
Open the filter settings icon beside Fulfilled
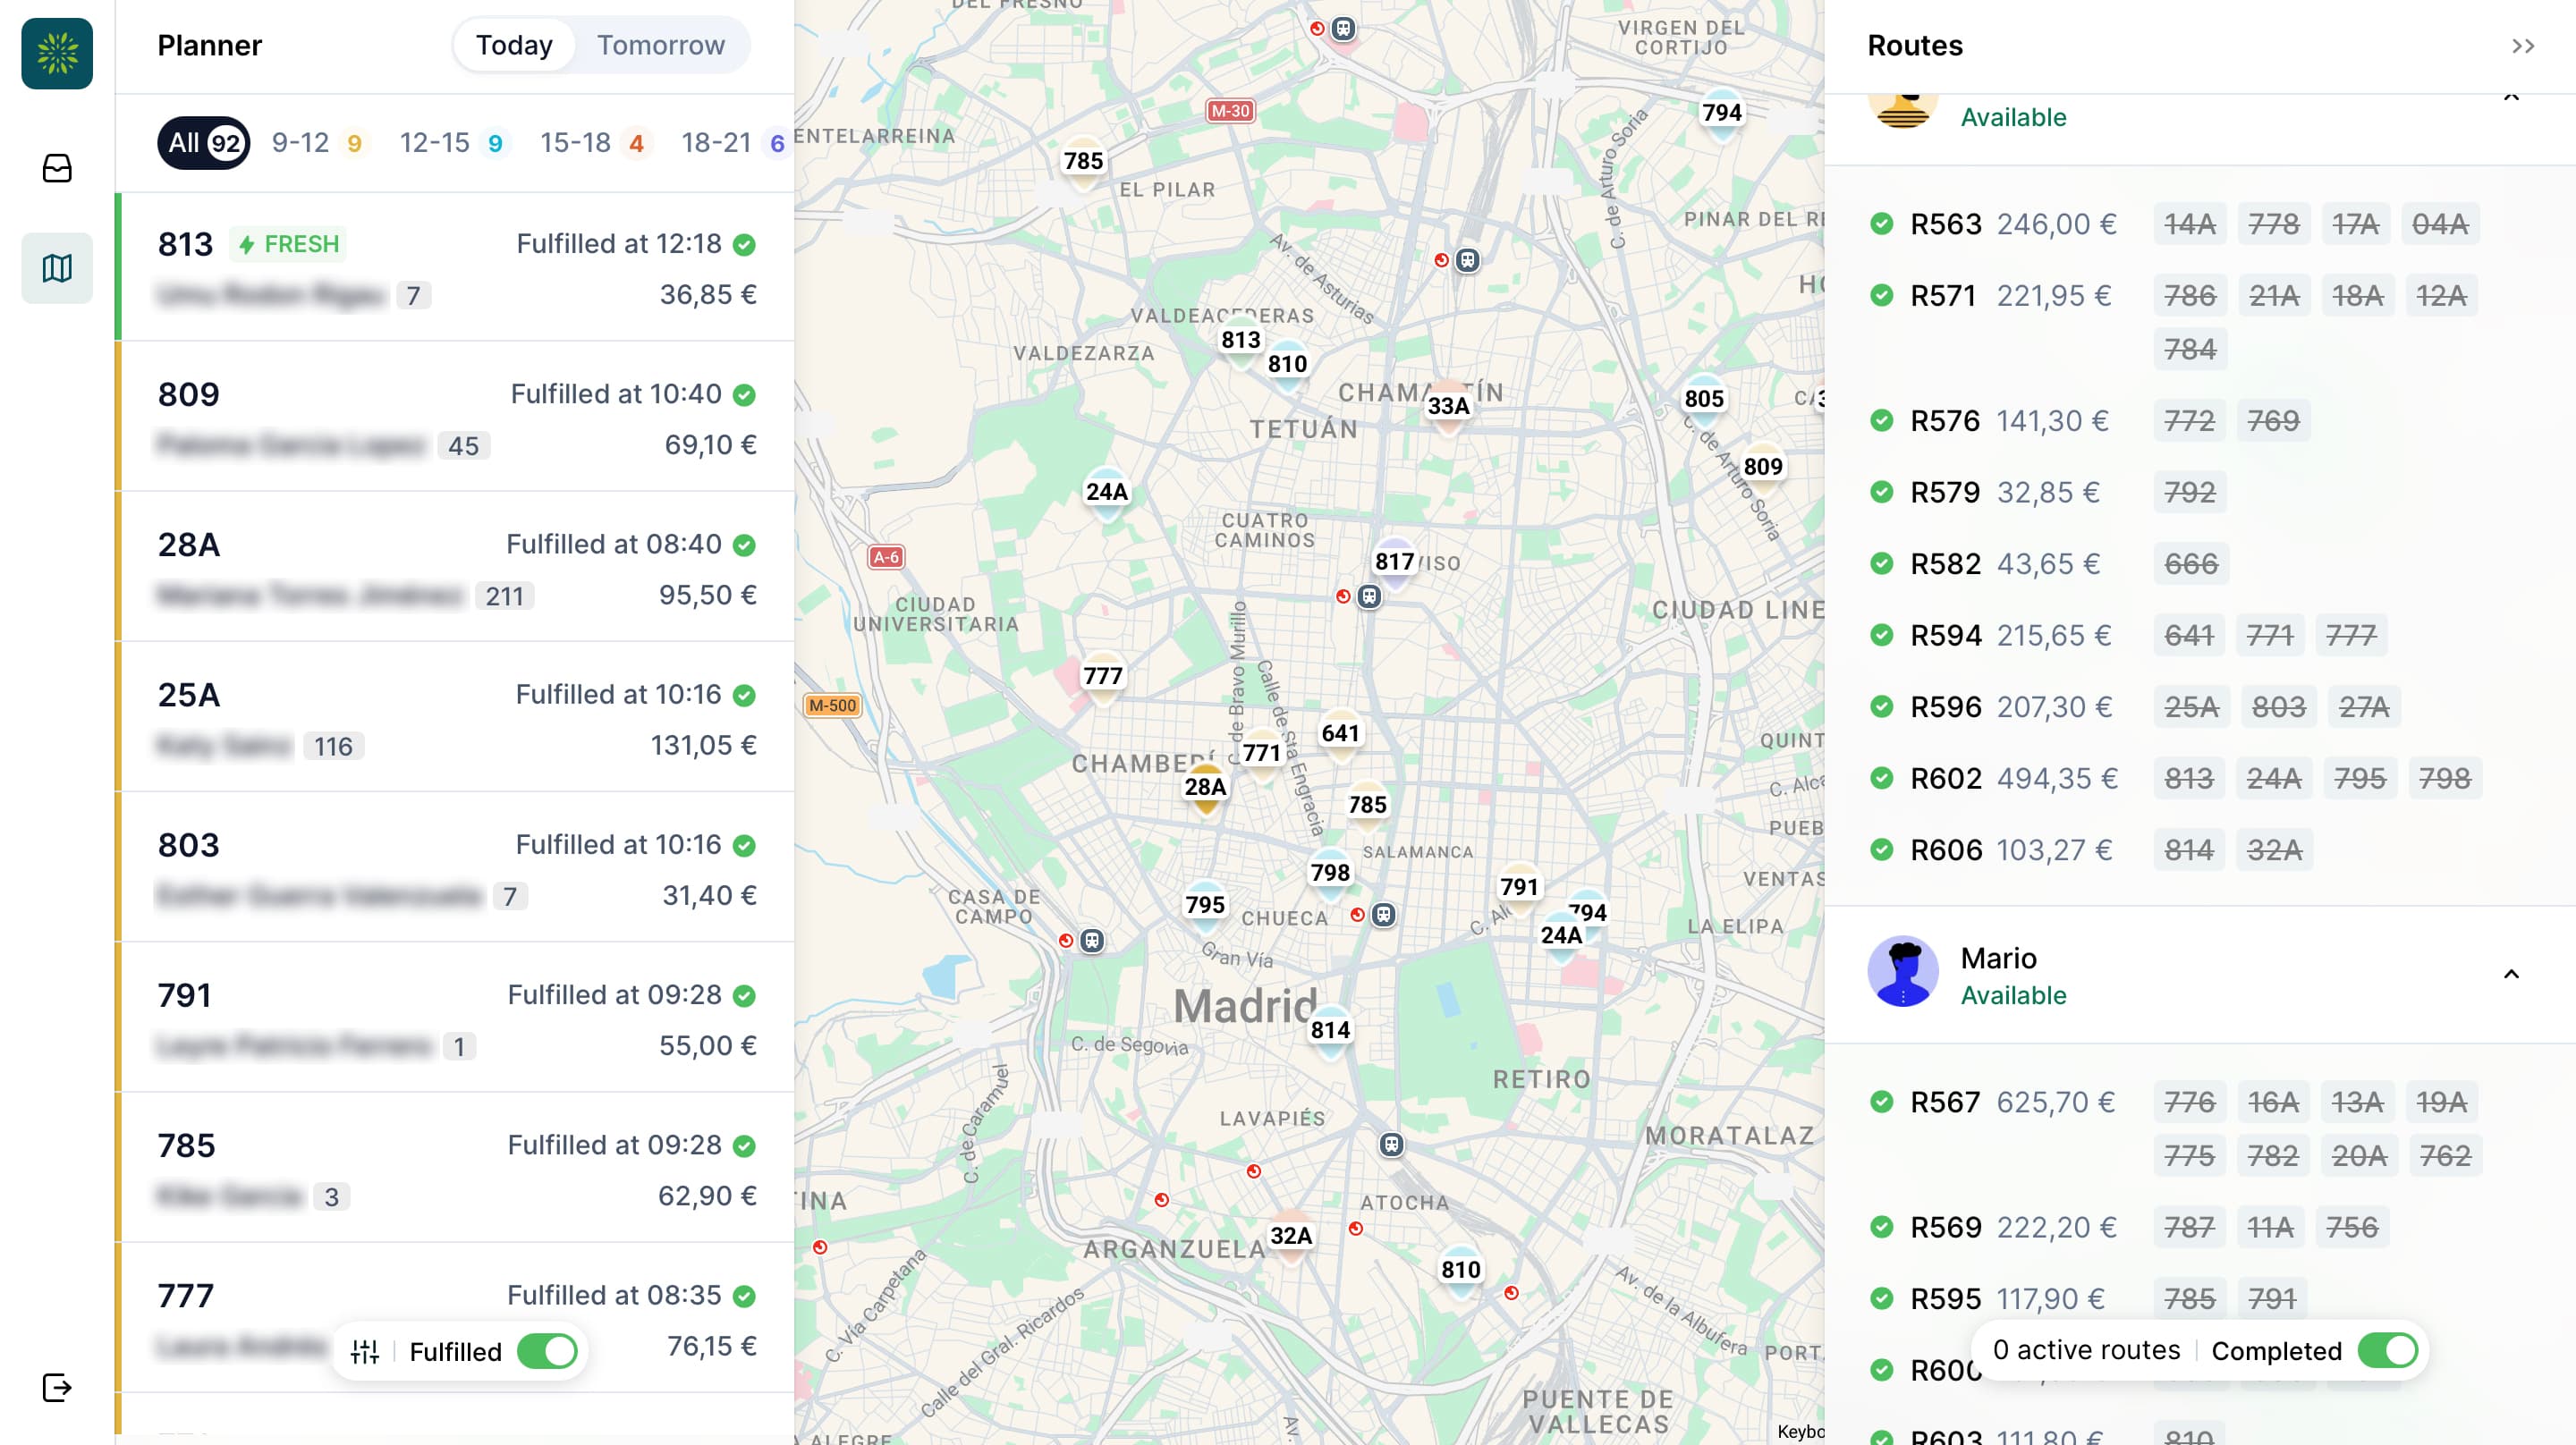366,1351
